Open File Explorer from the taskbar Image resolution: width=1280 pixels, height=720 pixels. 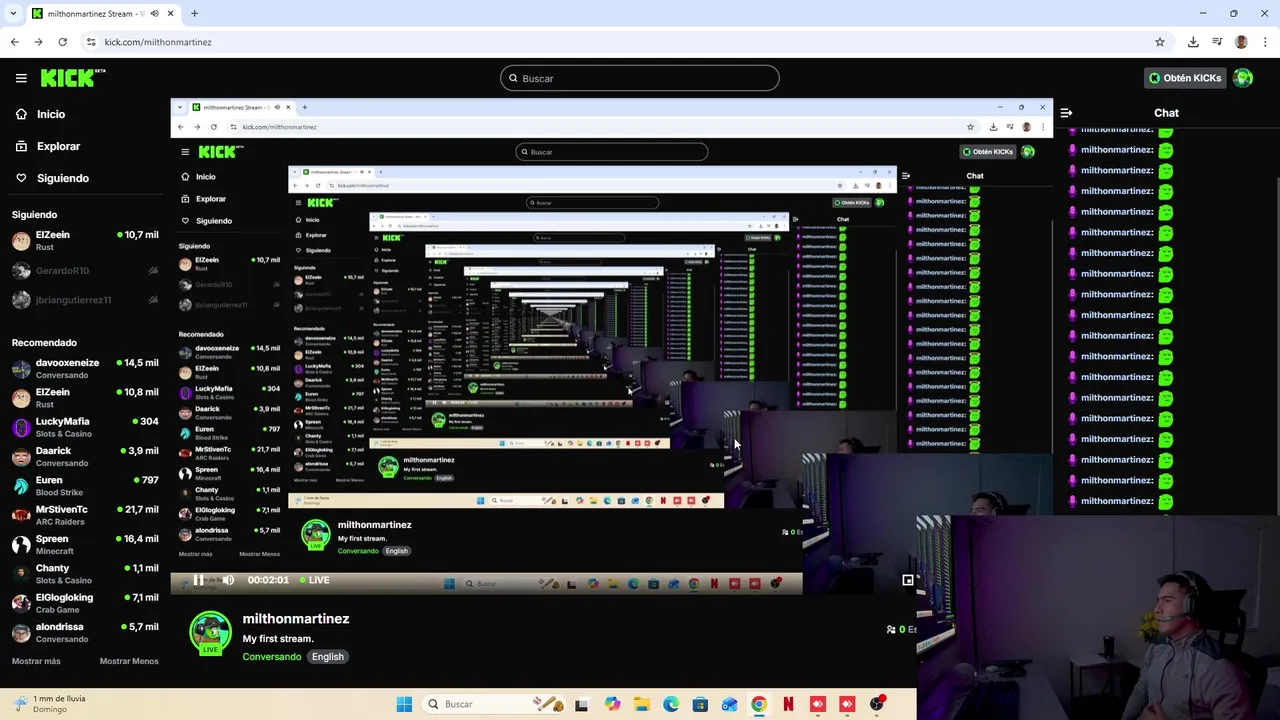pyautogui.click(x=641, y=704)
